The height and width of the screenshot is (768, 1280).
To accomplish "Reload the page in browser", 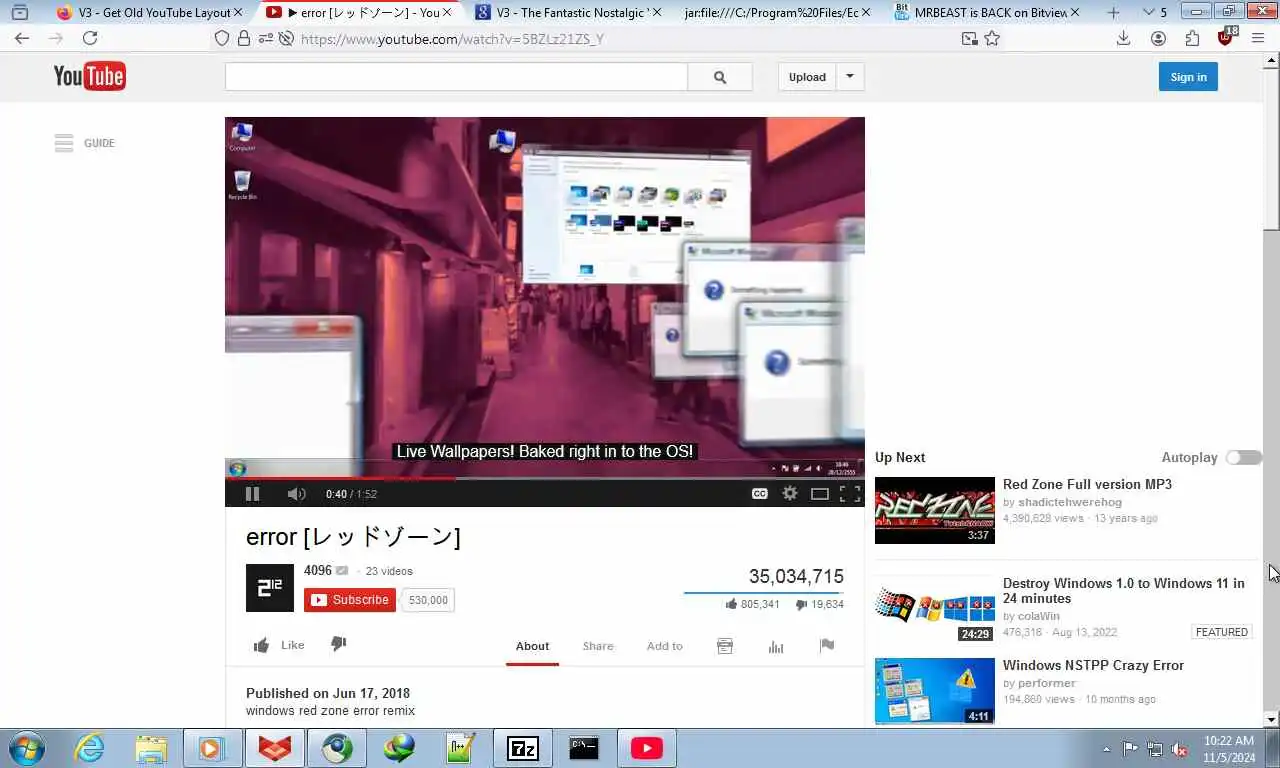I will [90, 38].
